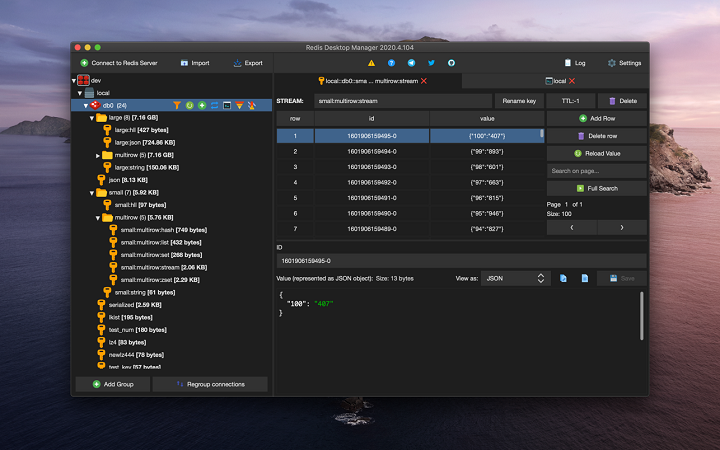Click the Reload Value button
This screenshot has height=450, width=720.
tap(596, 153)
